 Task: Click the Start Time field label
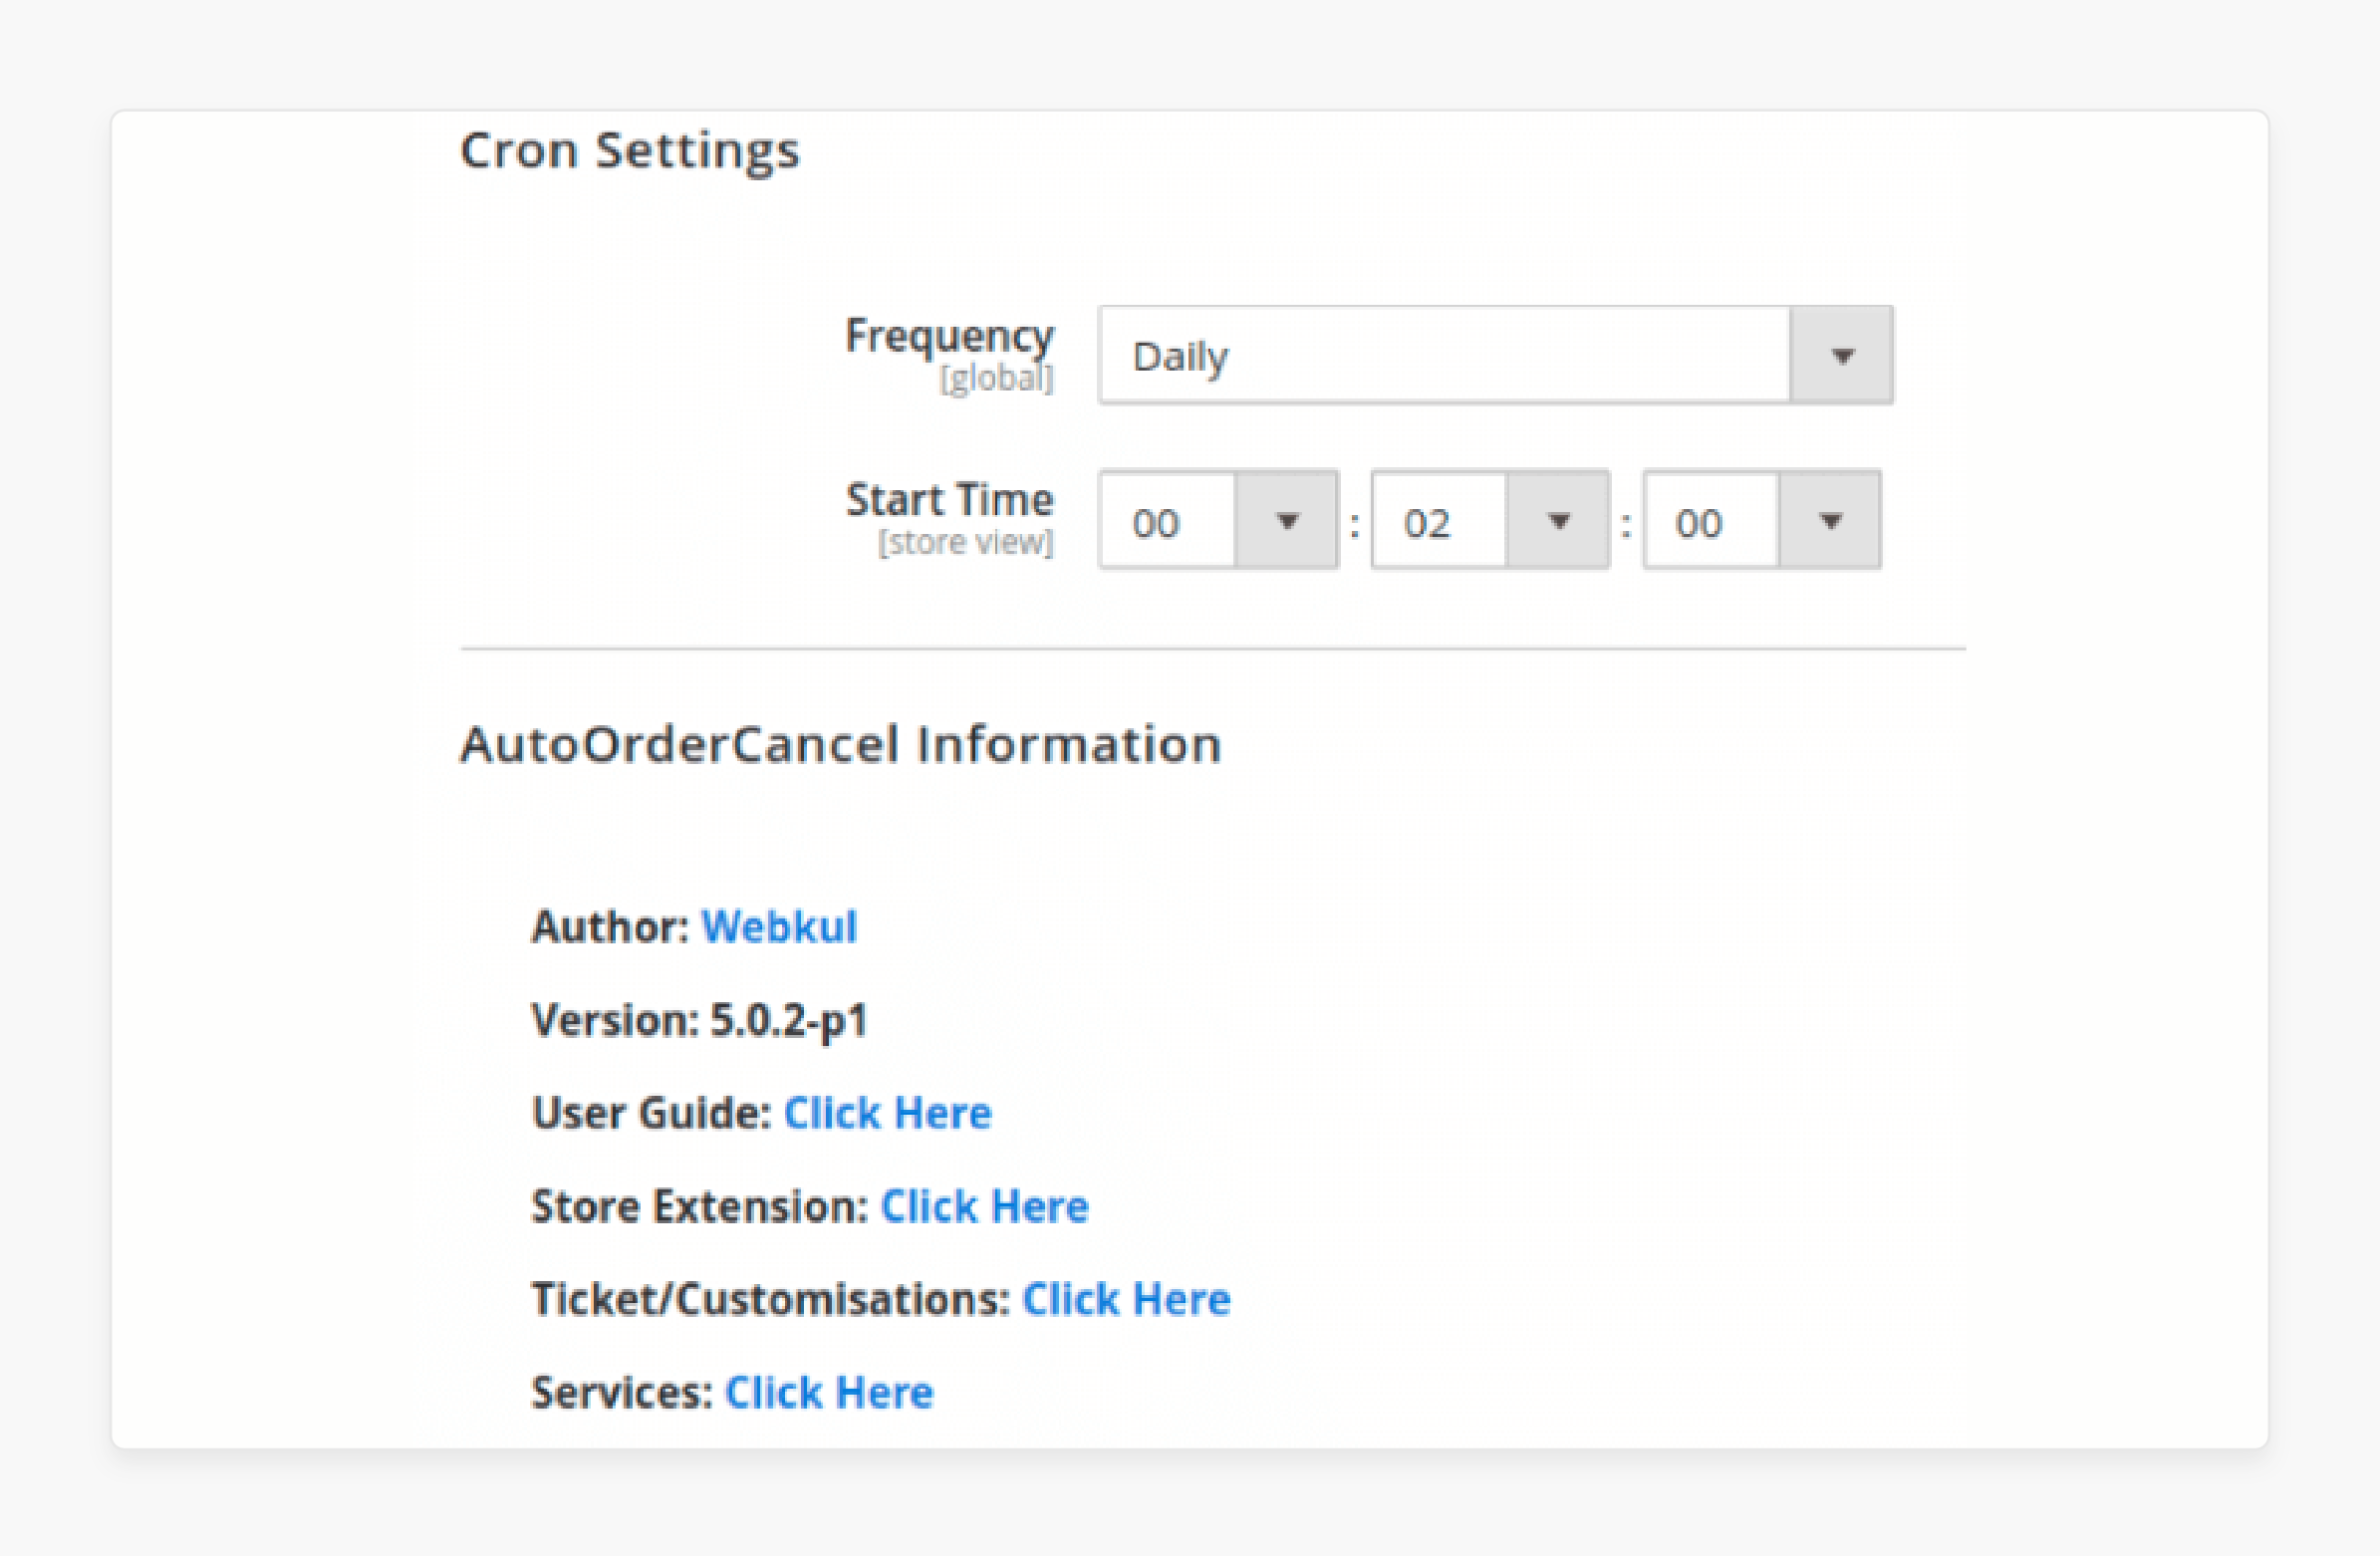pyautogui.click(x=950, y=499)
